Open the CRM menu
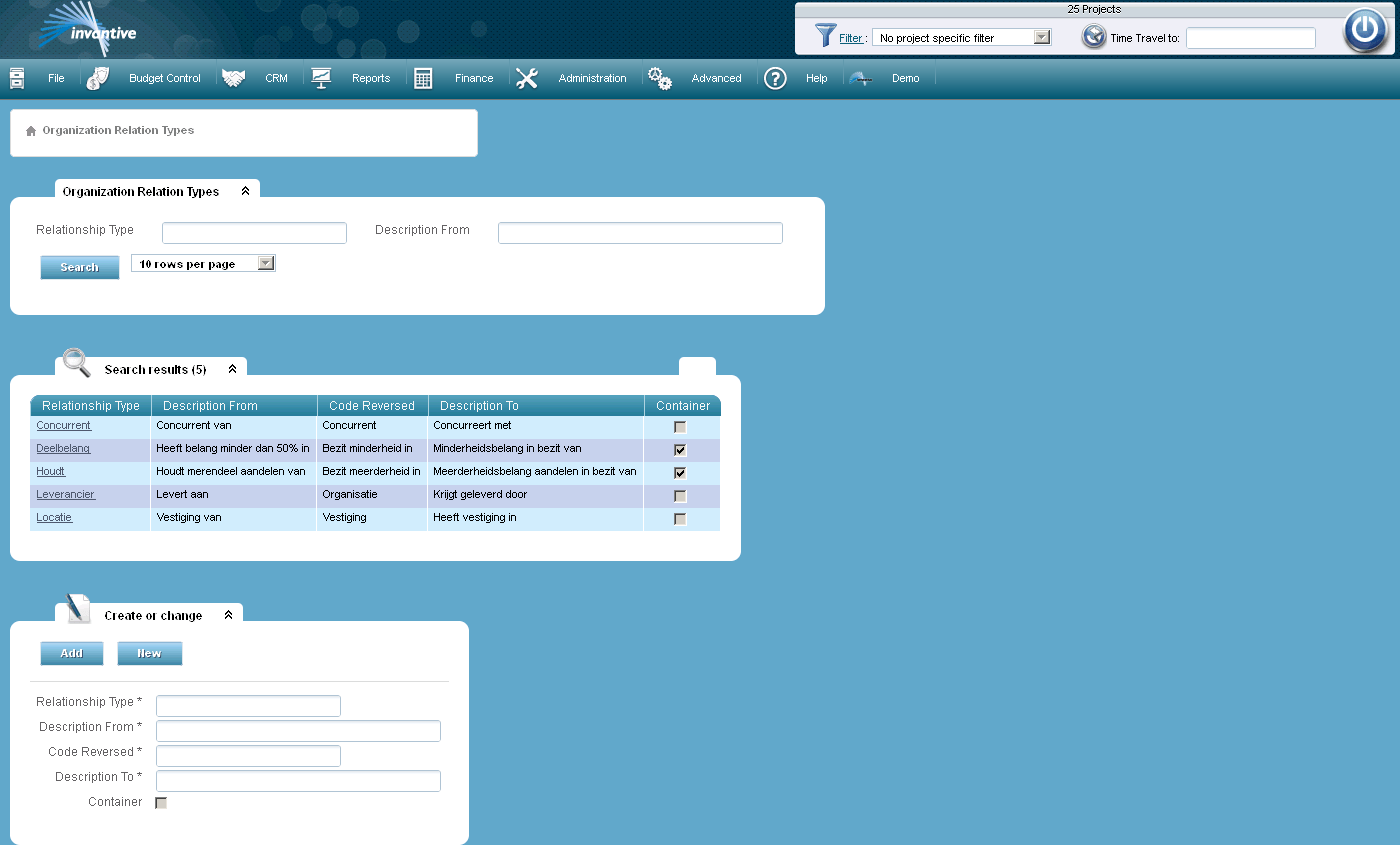 276,78
